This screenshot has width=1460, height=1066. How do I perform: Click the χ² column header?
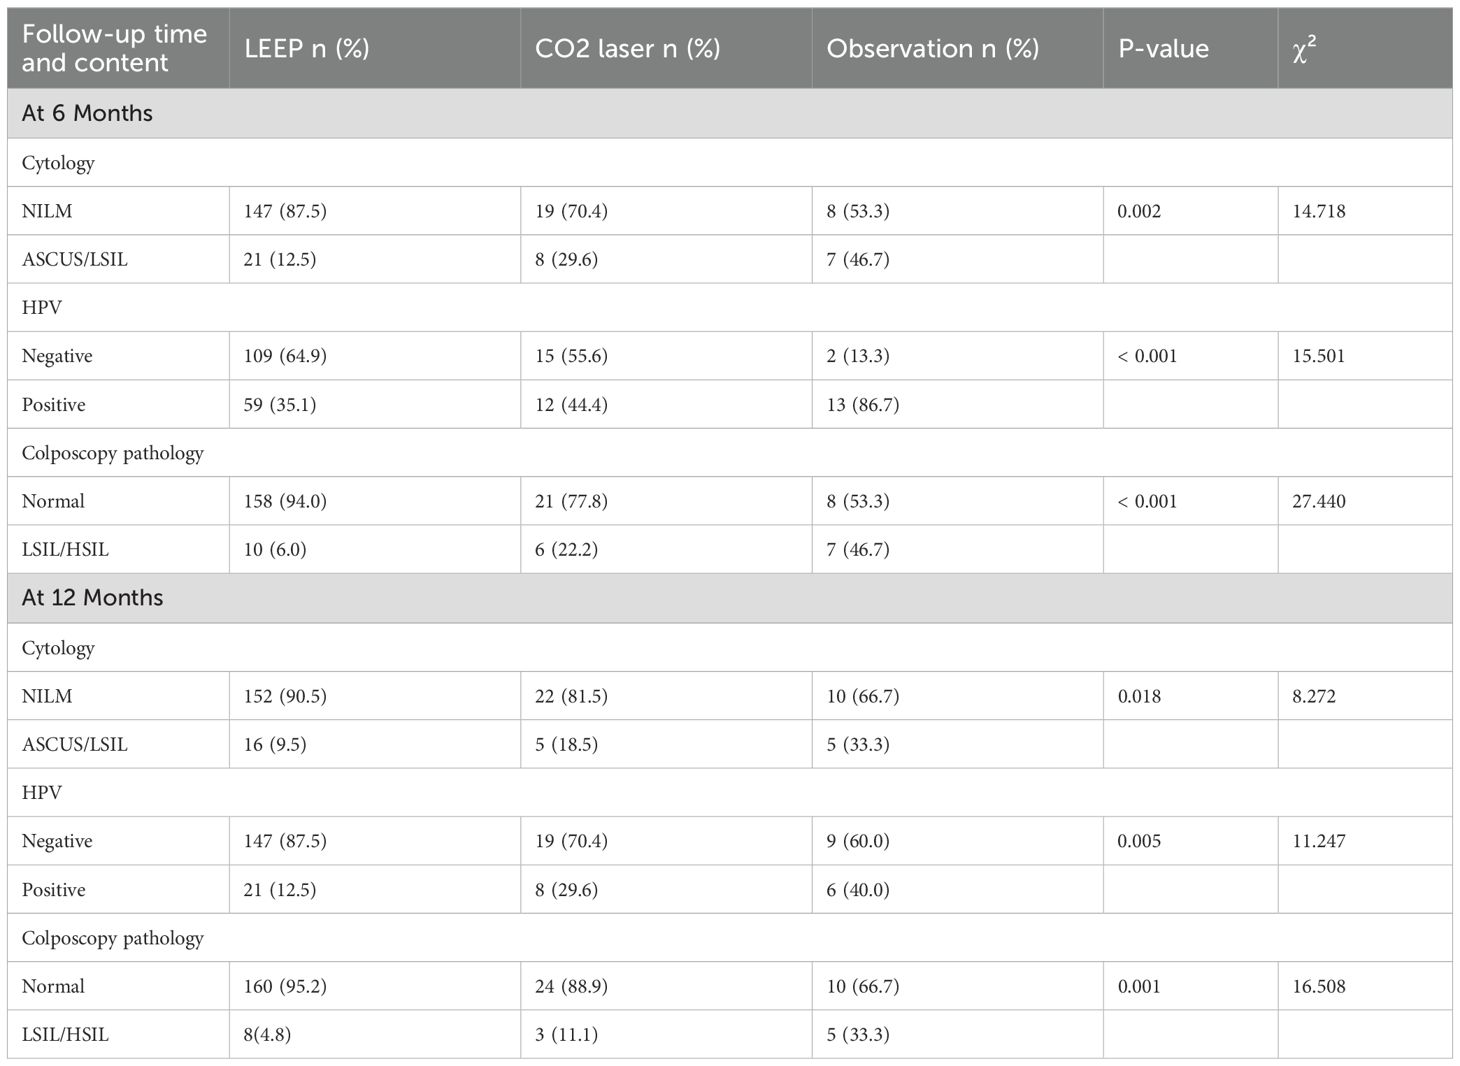click(1304, 49)
